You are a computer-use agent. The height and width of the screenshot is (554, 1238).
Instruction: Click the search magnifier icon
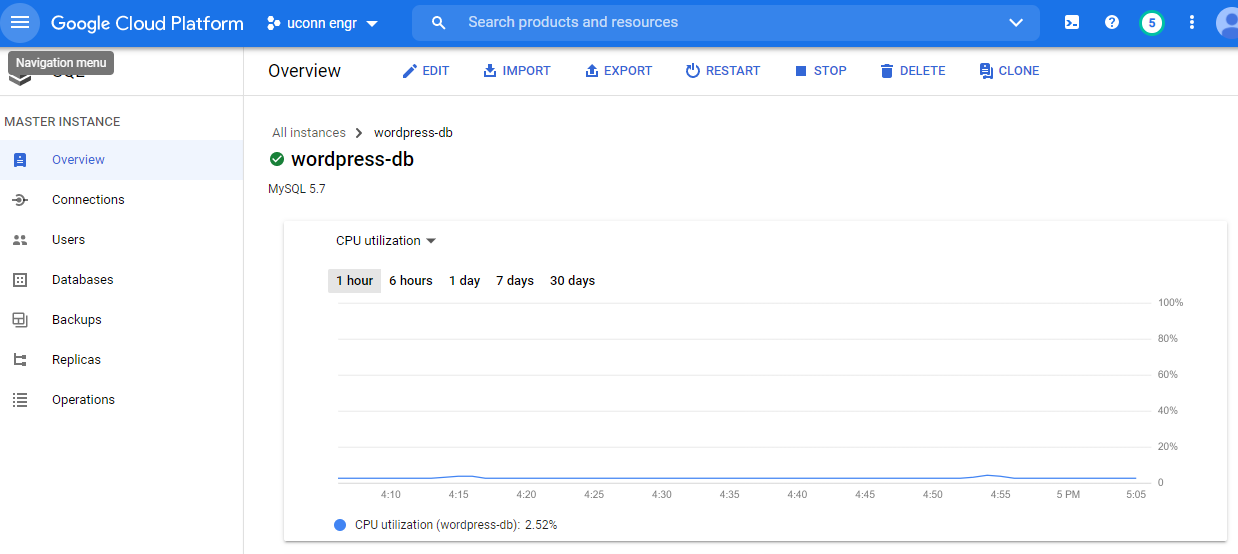[x=438, y=22]
